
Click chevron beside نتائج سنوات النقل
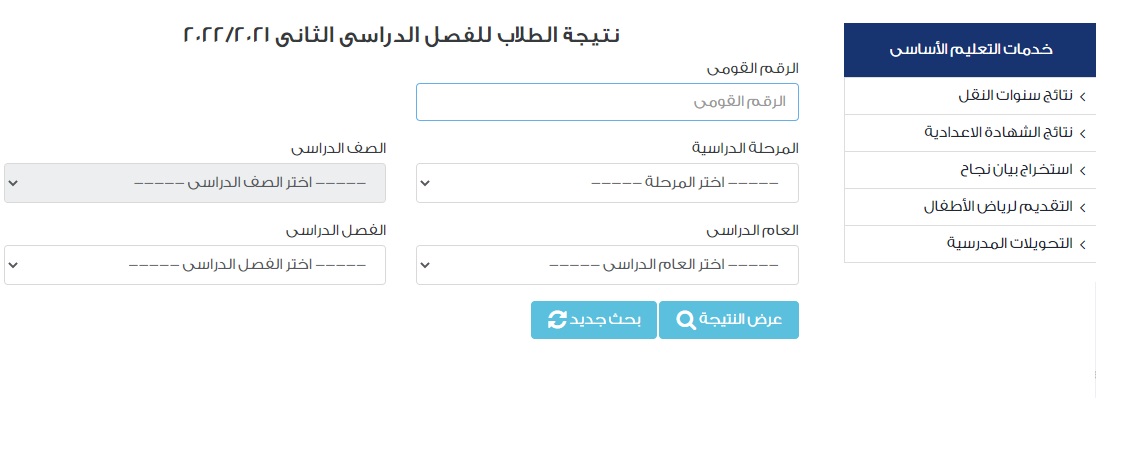click(1082, 96)
